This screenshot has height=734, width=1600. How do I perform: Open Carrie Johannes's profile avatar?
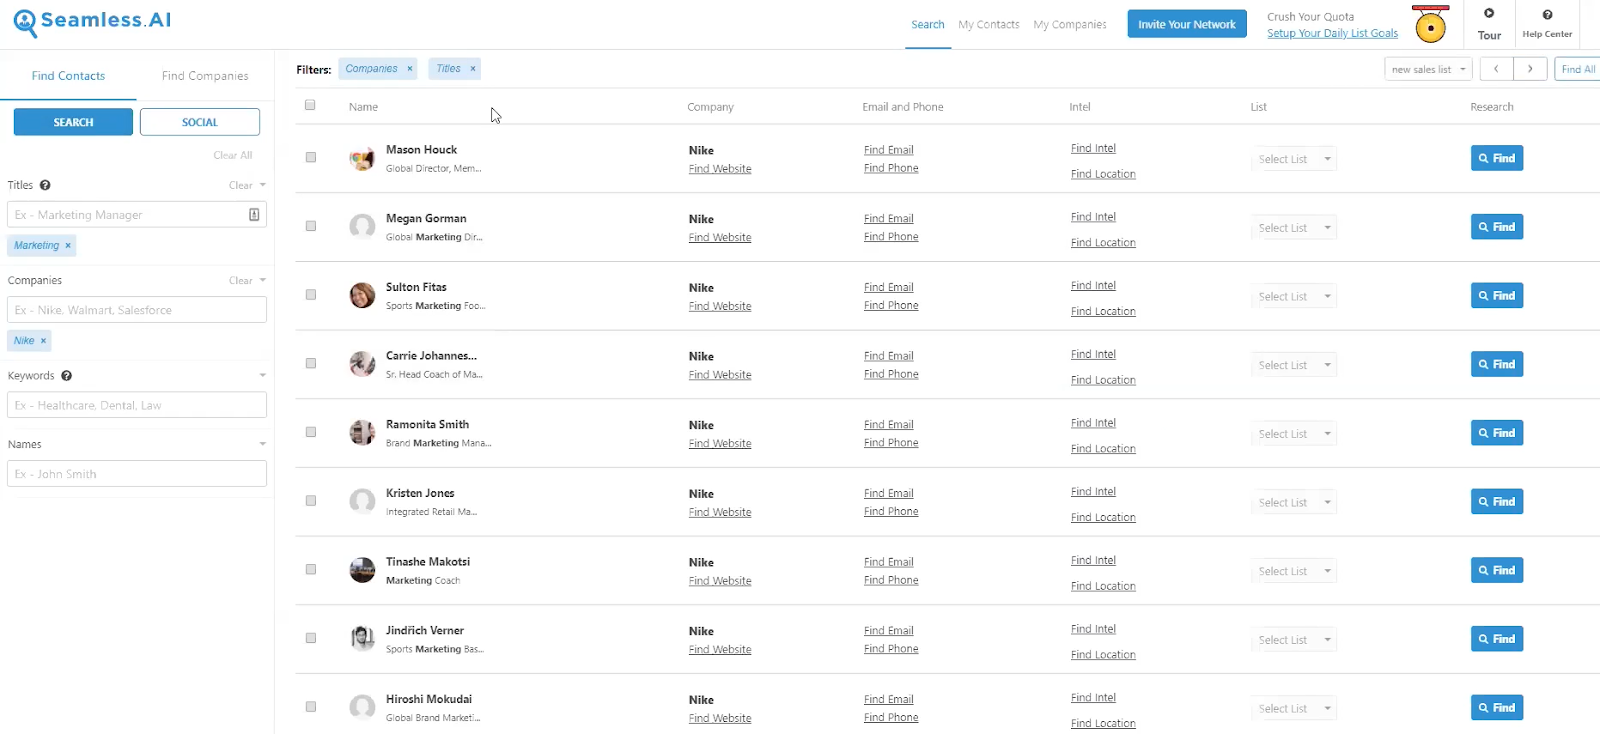(362, 364)
